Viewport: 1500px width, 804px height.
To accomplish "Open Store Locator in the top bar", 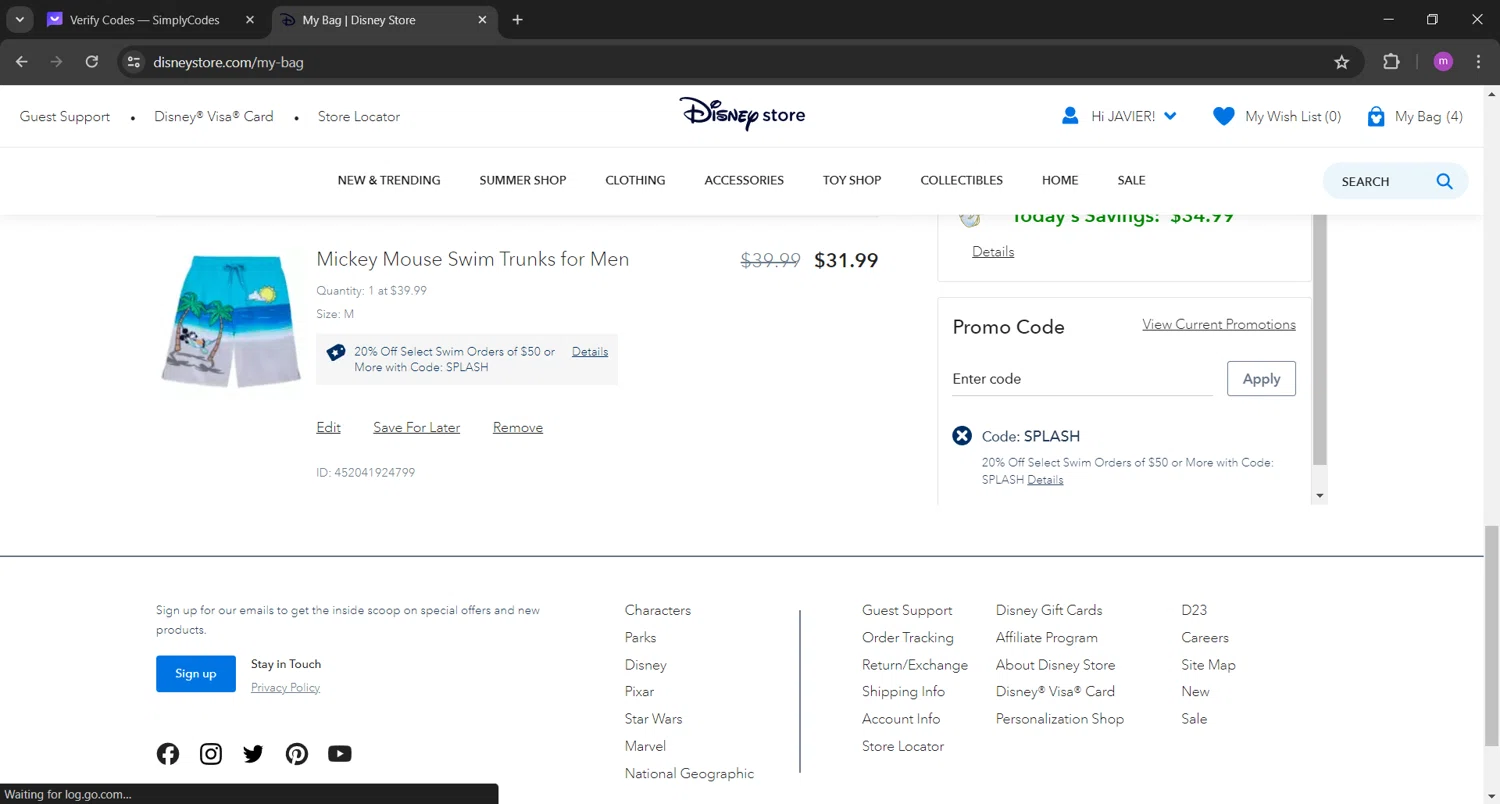I will pyautogui.click(x=359, y=117).
